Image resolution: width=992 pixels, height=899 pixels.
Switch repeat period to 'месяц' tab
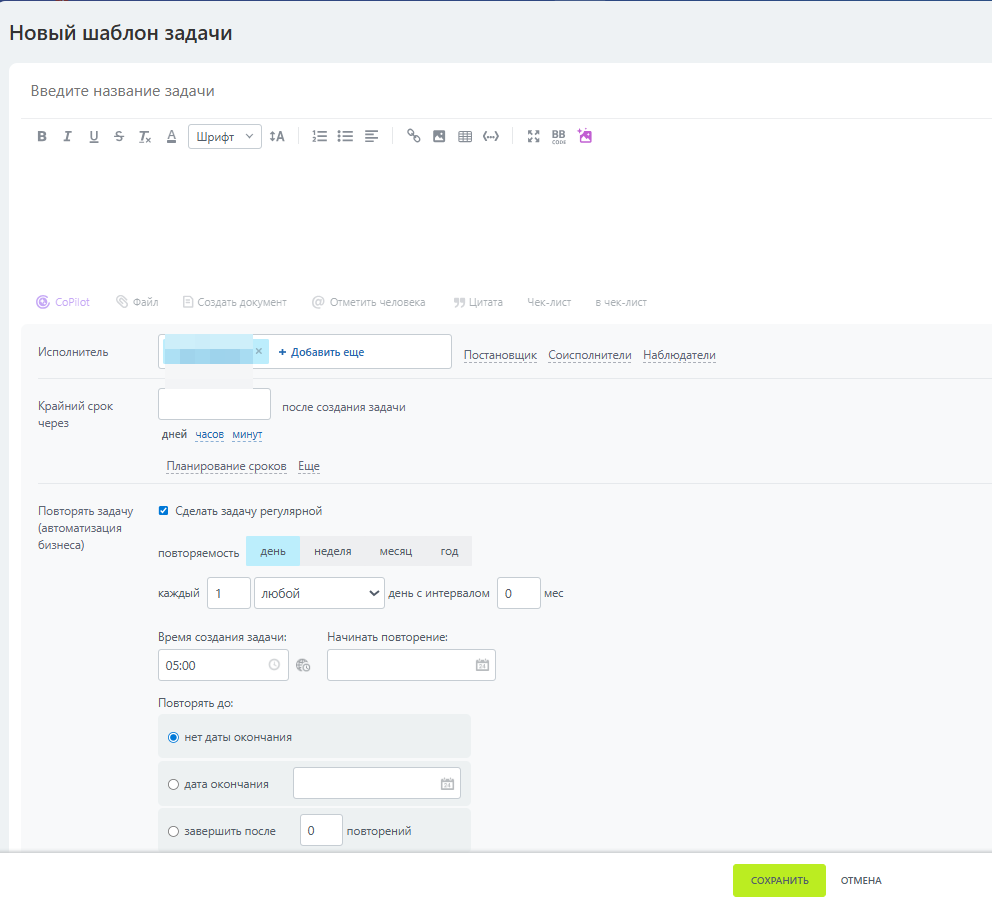pyautogui.click(x=395, y=551)
